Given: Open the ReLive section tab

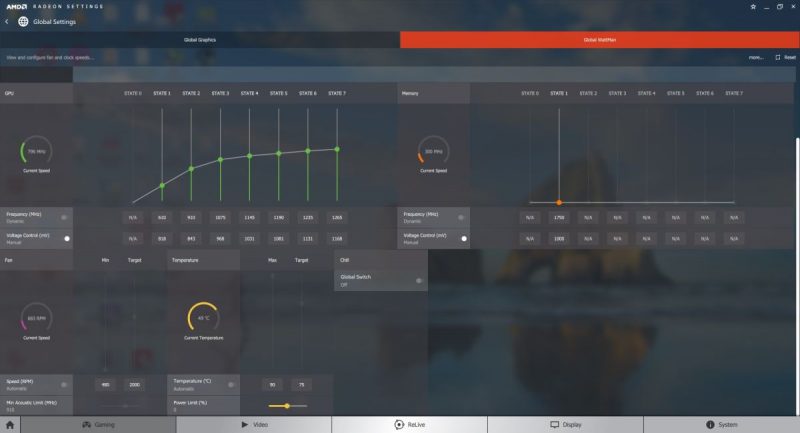Looking at the screenshot, I should point(410,424).
